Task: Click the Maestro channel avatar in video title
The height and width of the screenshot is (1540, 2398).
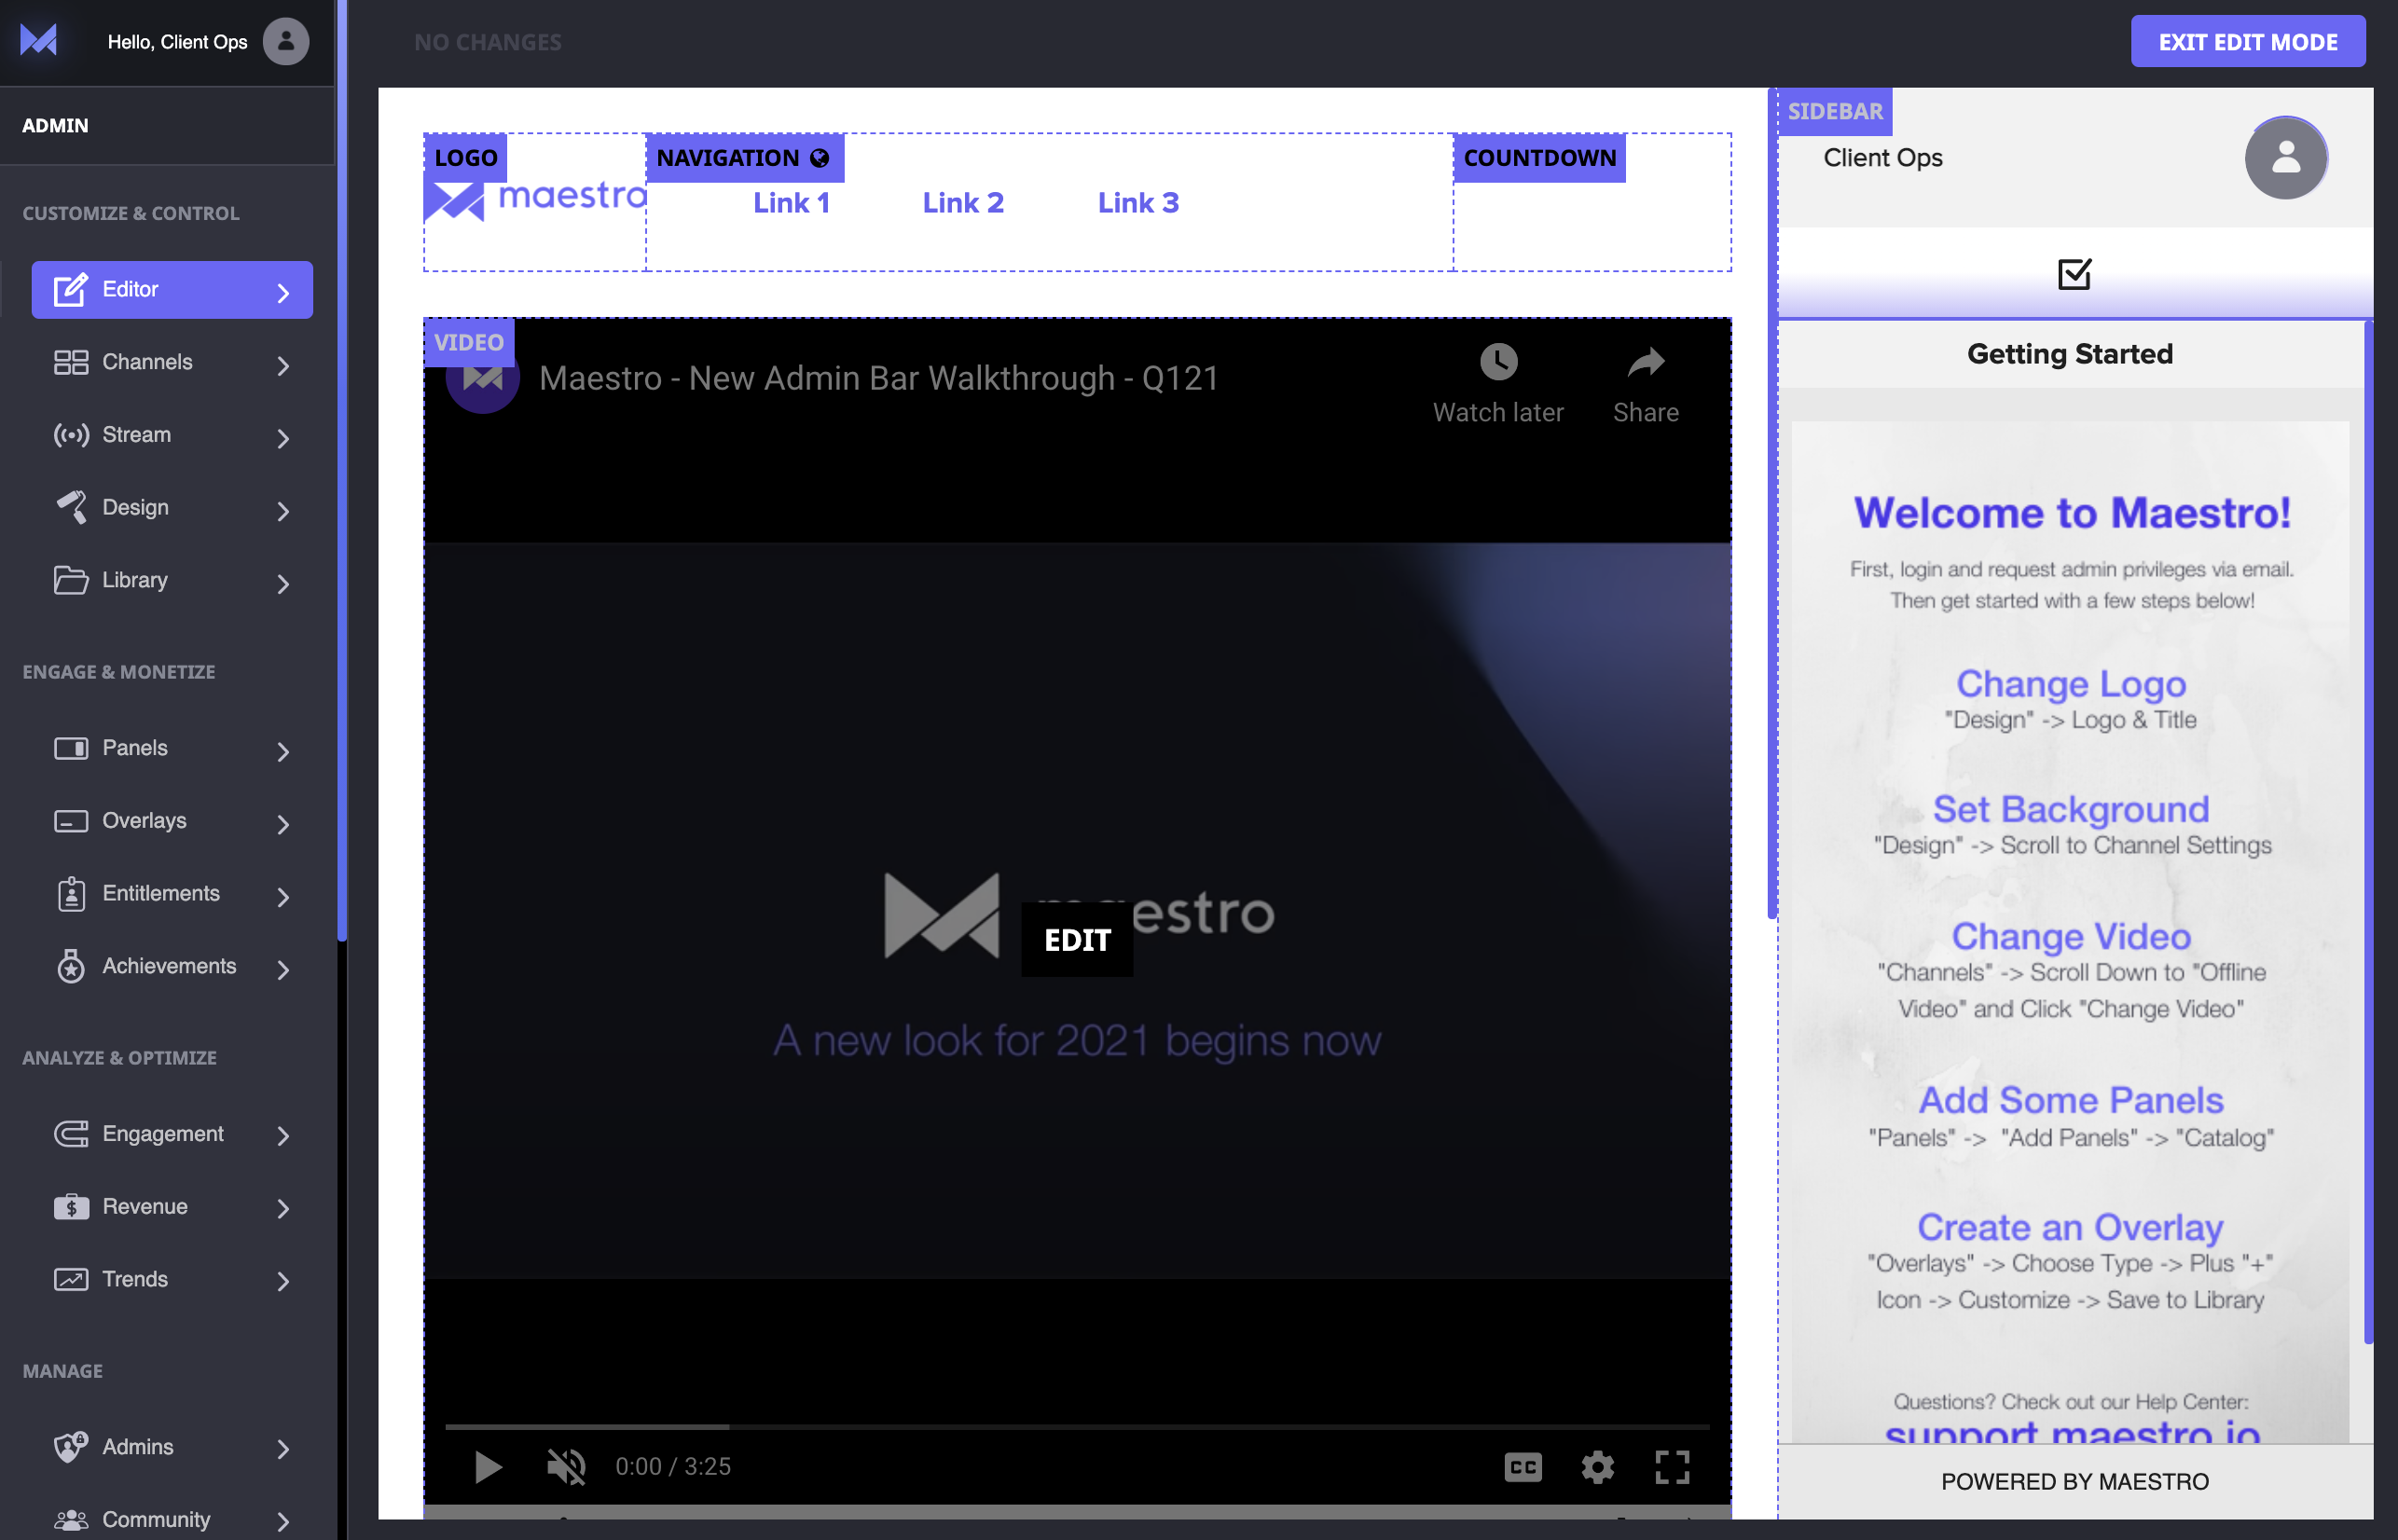Action: click(483, 378)
